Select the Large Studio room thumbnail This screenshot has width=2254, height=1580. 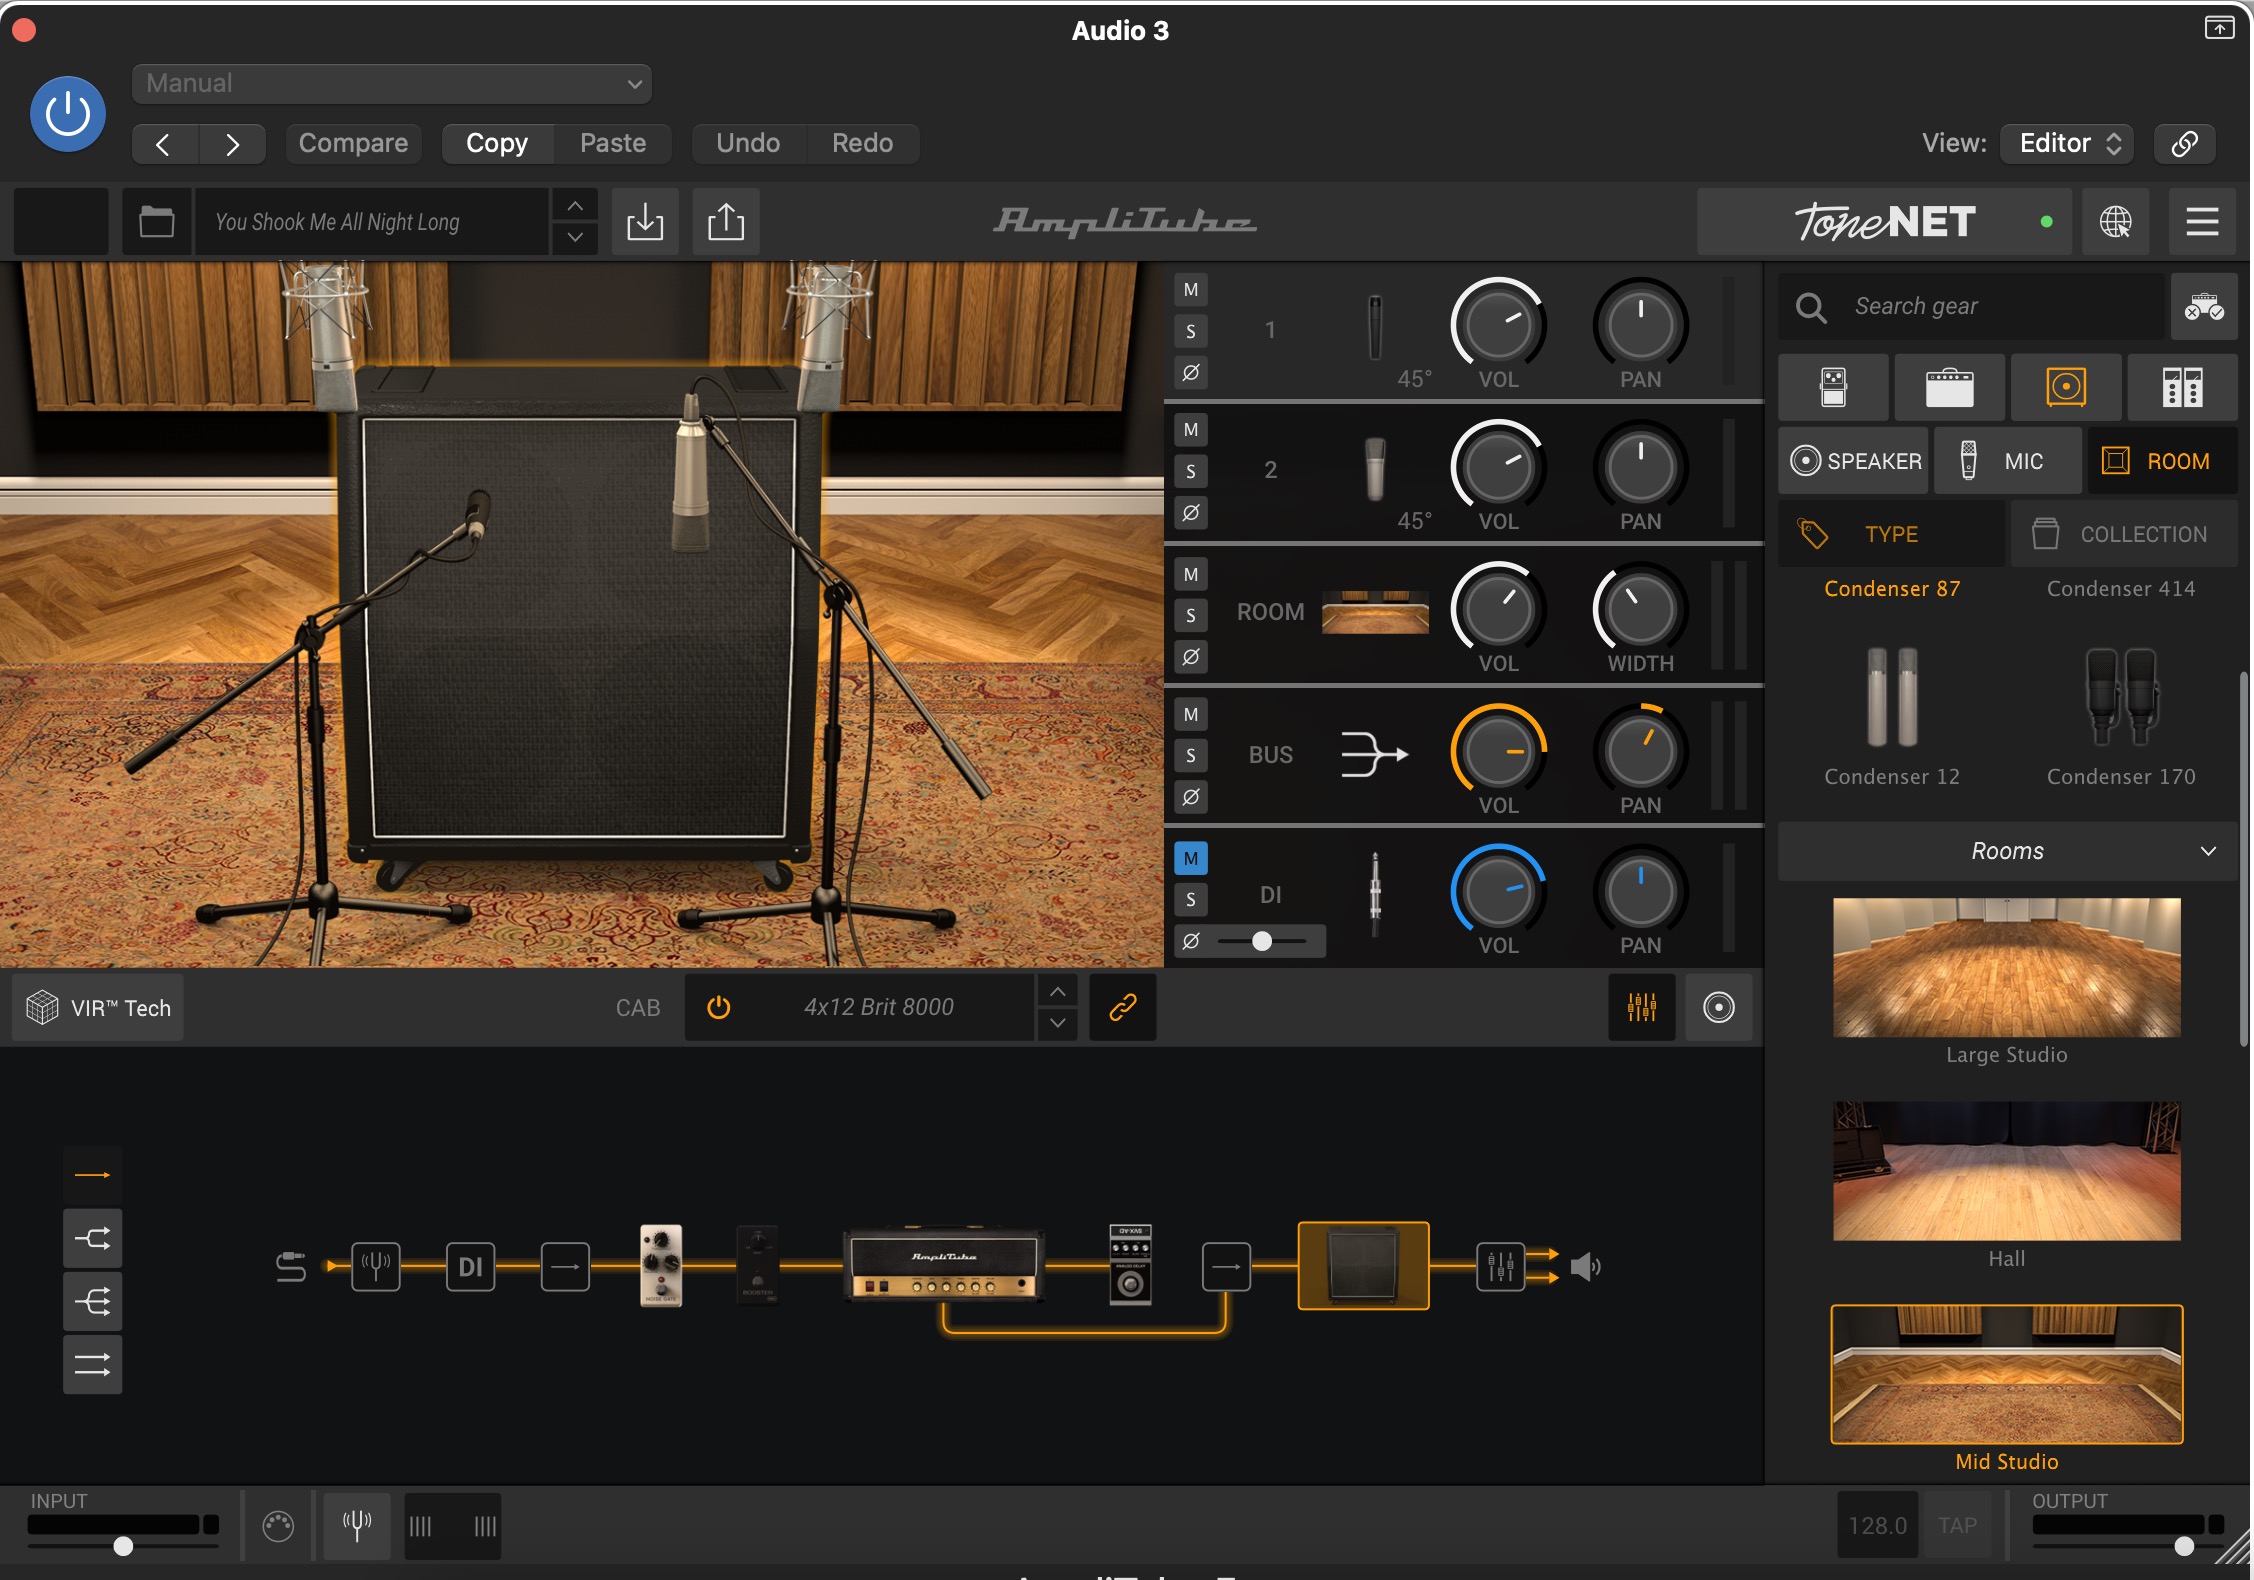(2007, 967)
